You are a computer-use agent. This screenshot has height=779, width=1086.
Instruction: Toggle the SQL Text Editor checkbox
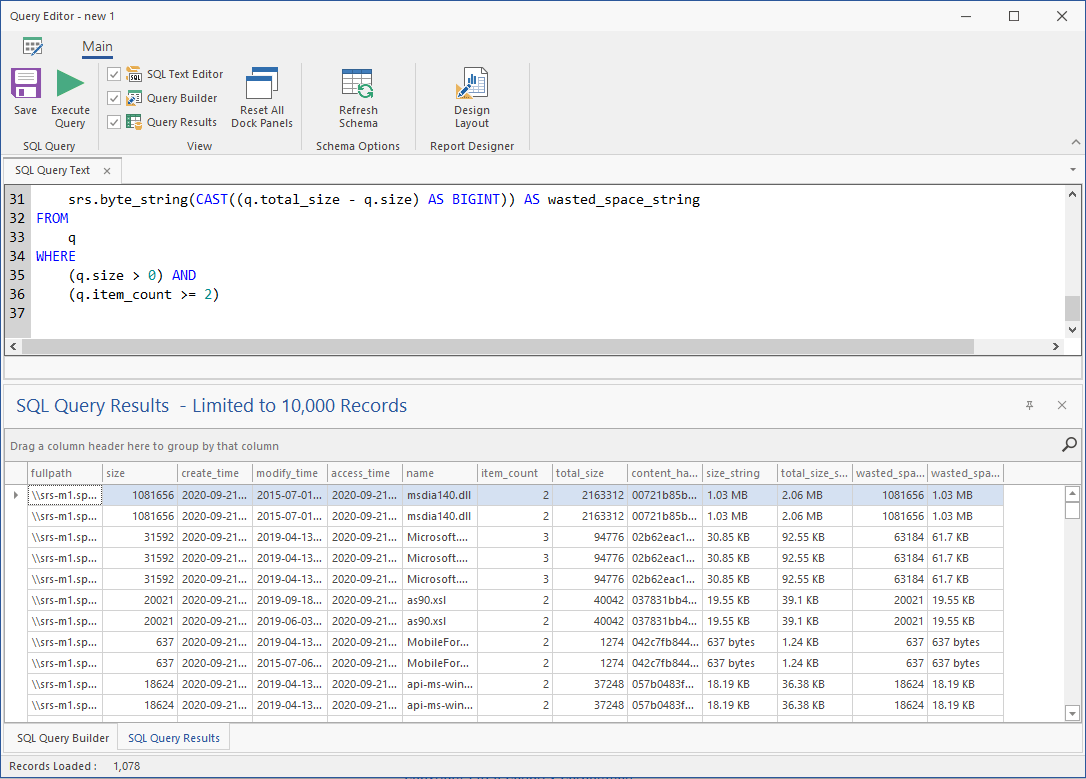tap(114, 74)
